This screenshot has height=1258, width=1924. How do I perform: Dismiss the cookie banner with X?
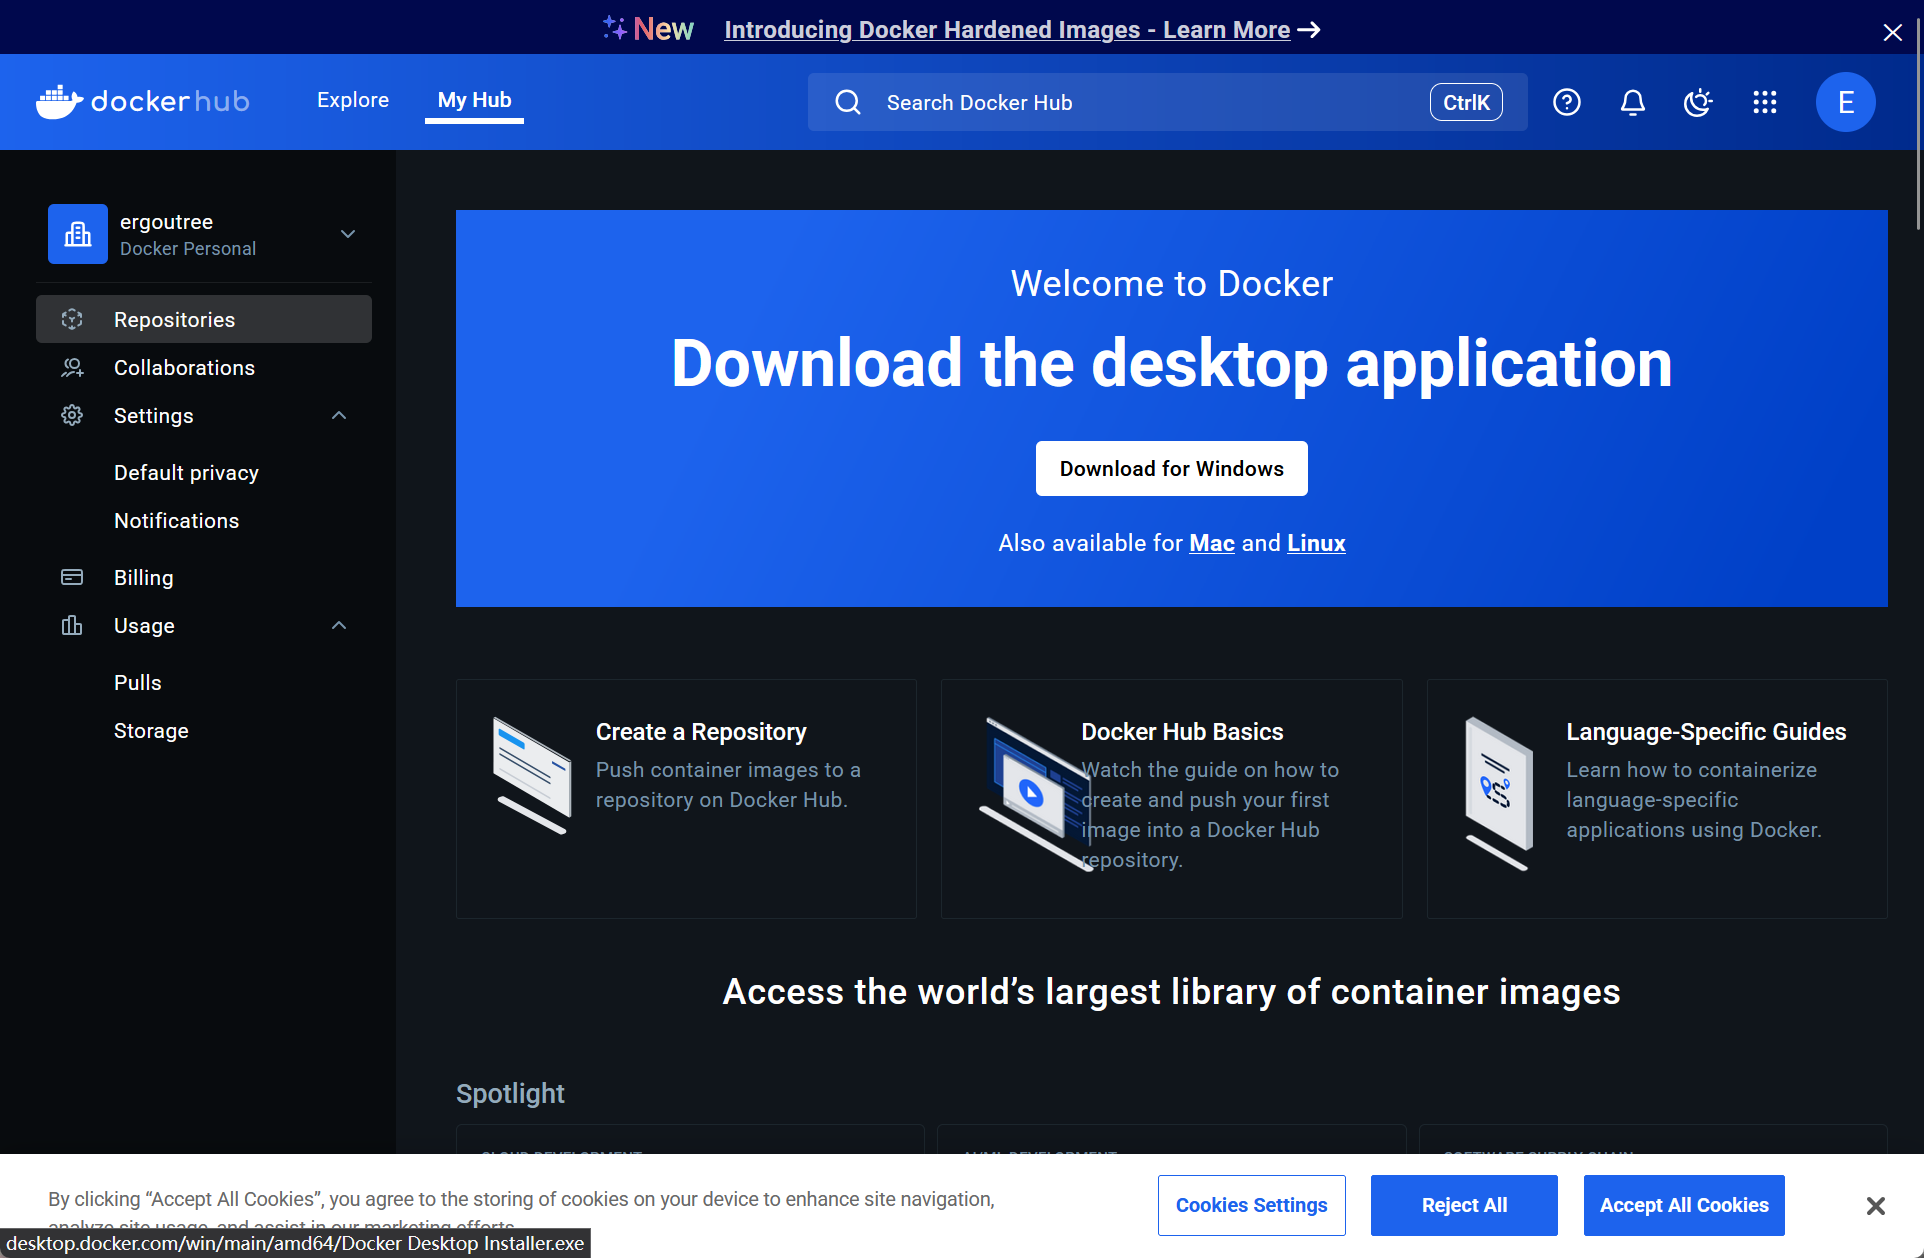point(1876,1206)
